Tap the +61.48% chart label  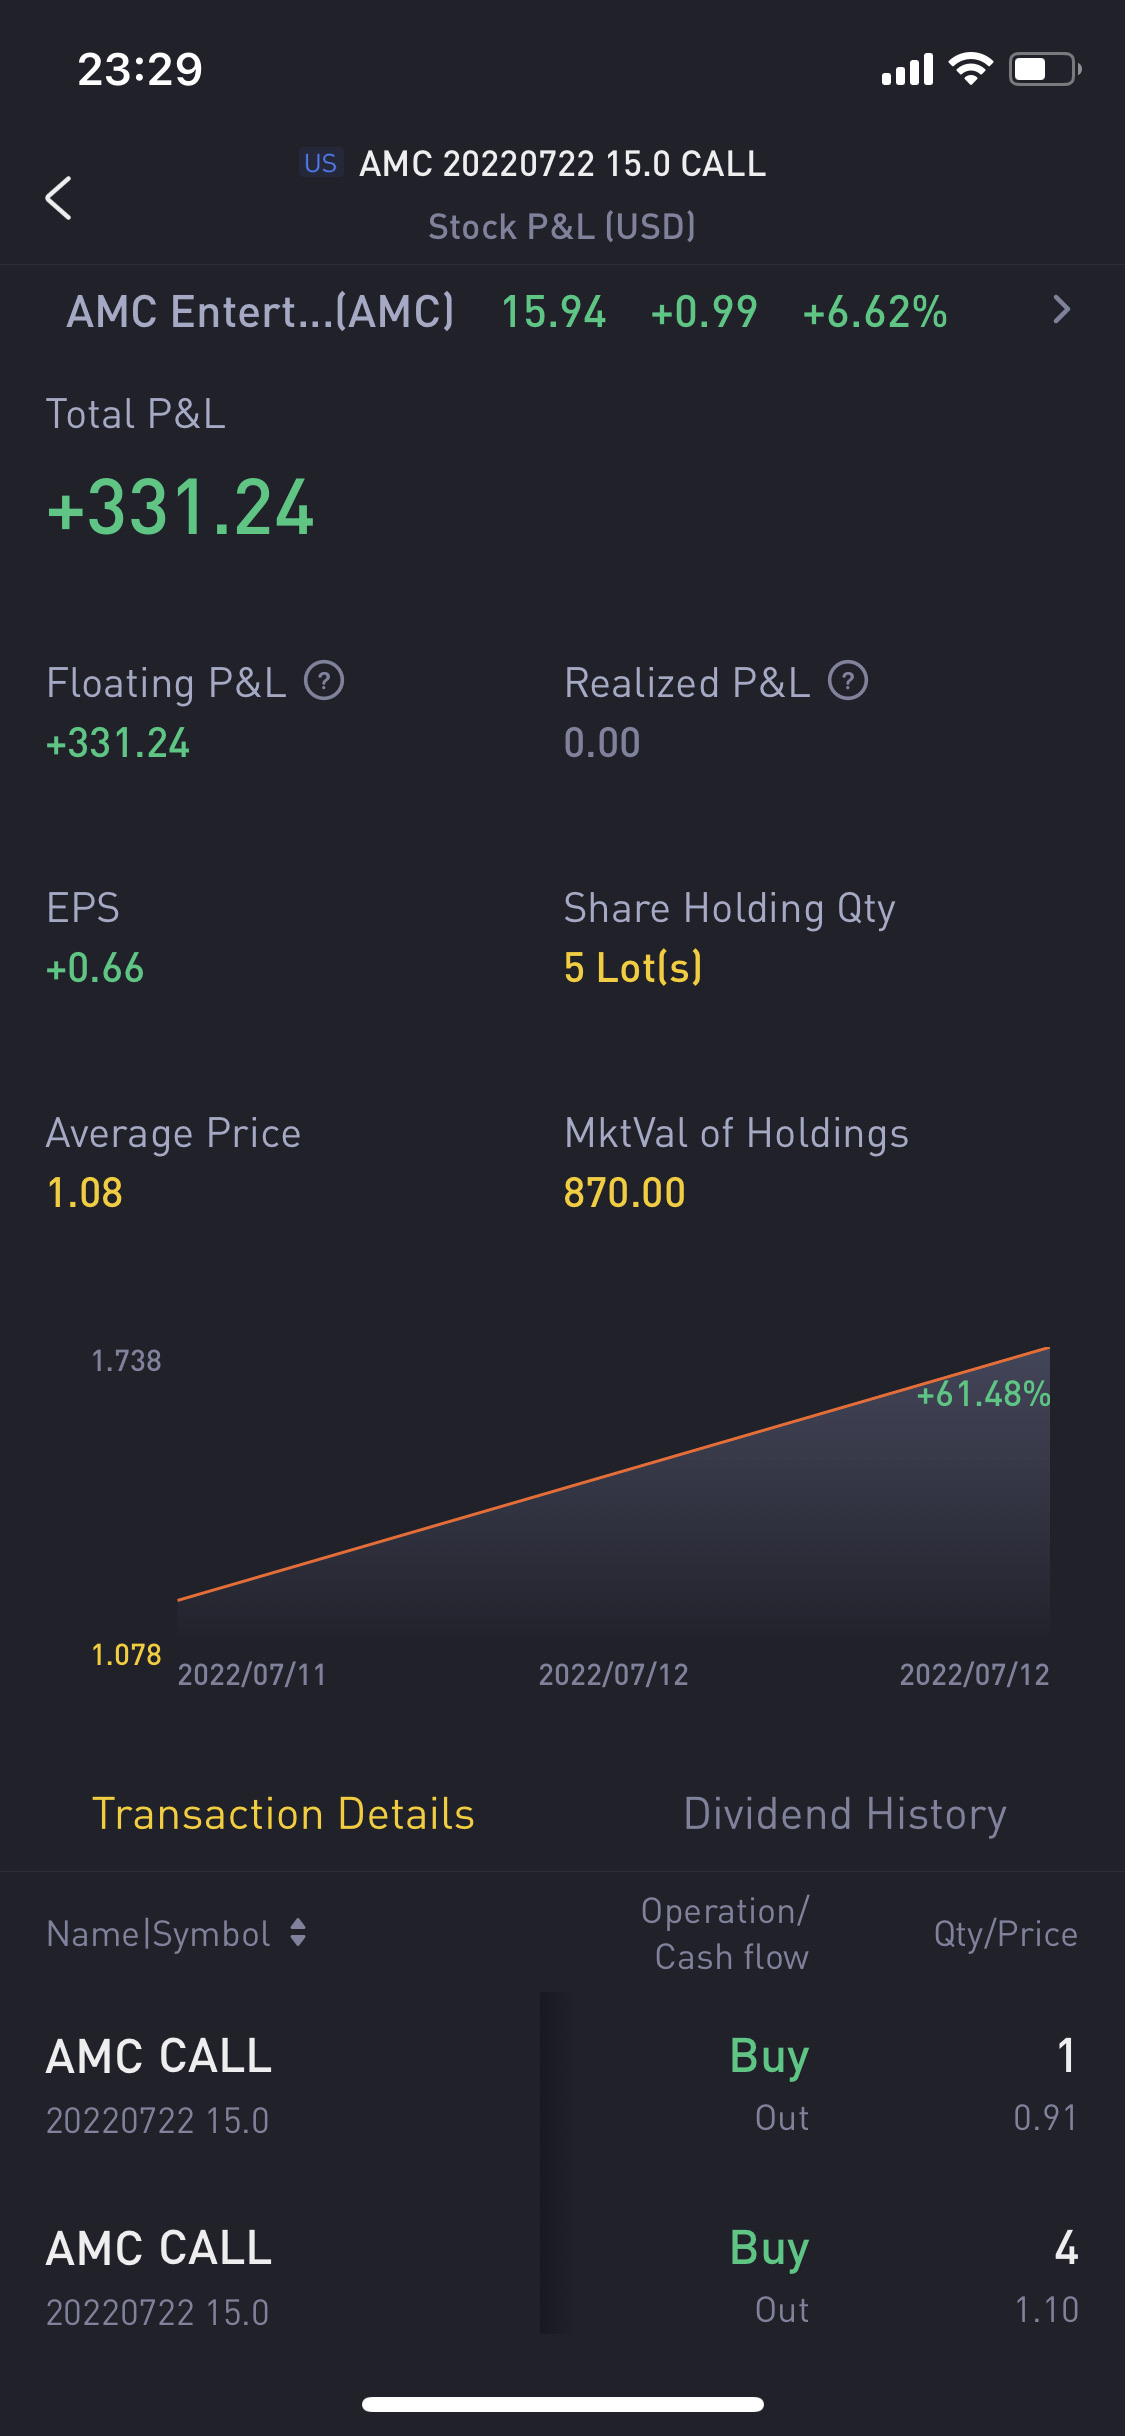click(x=983, y=1393)
